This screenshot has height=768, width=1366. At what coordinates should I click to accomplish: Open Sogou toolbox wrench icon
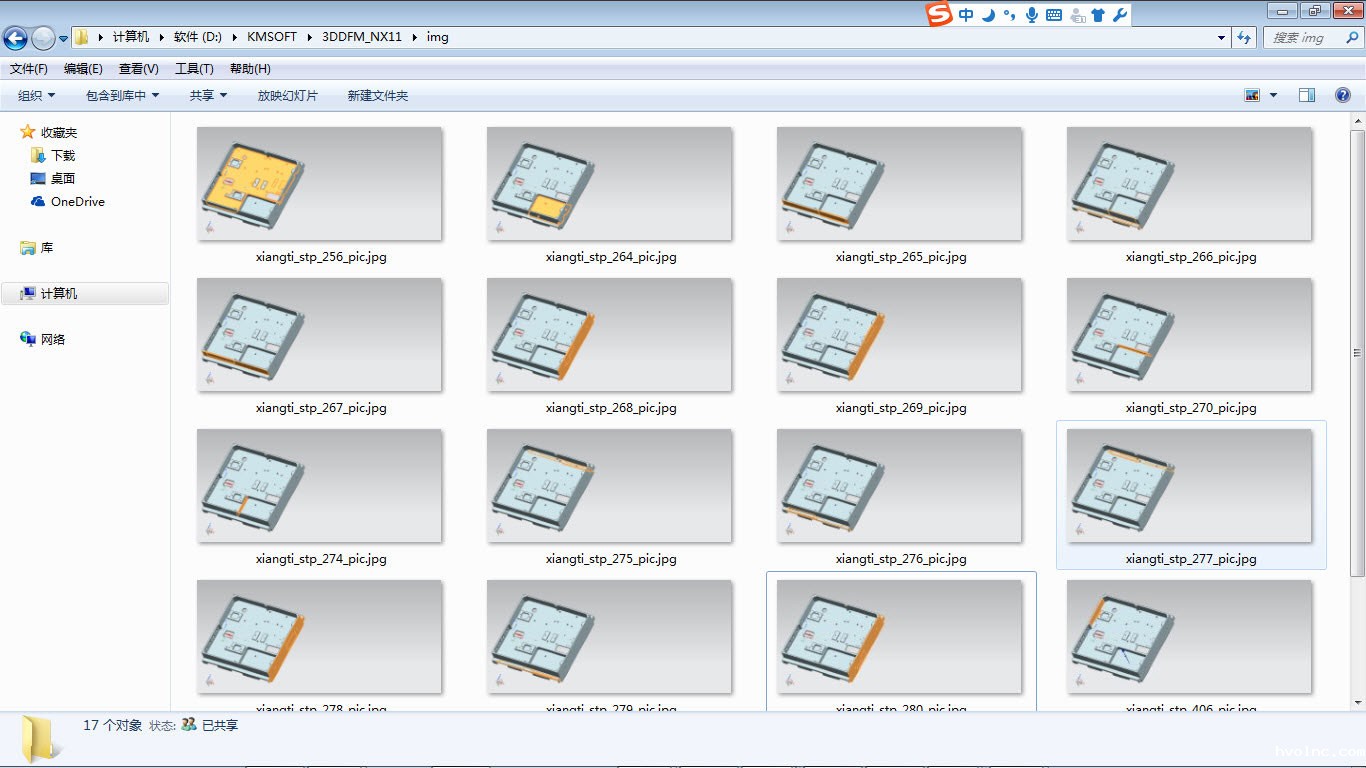click(1120, 15)
